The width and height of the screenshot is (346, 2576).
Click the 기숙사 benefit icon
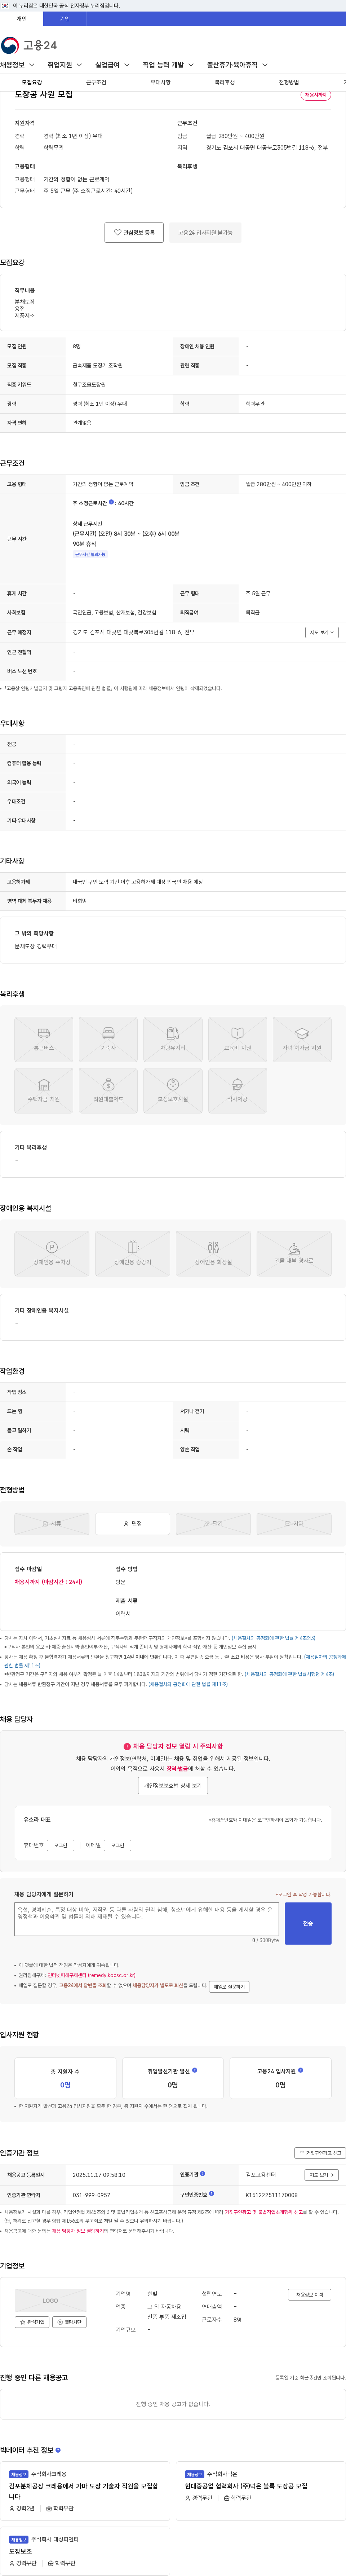tap(108, 1039)
